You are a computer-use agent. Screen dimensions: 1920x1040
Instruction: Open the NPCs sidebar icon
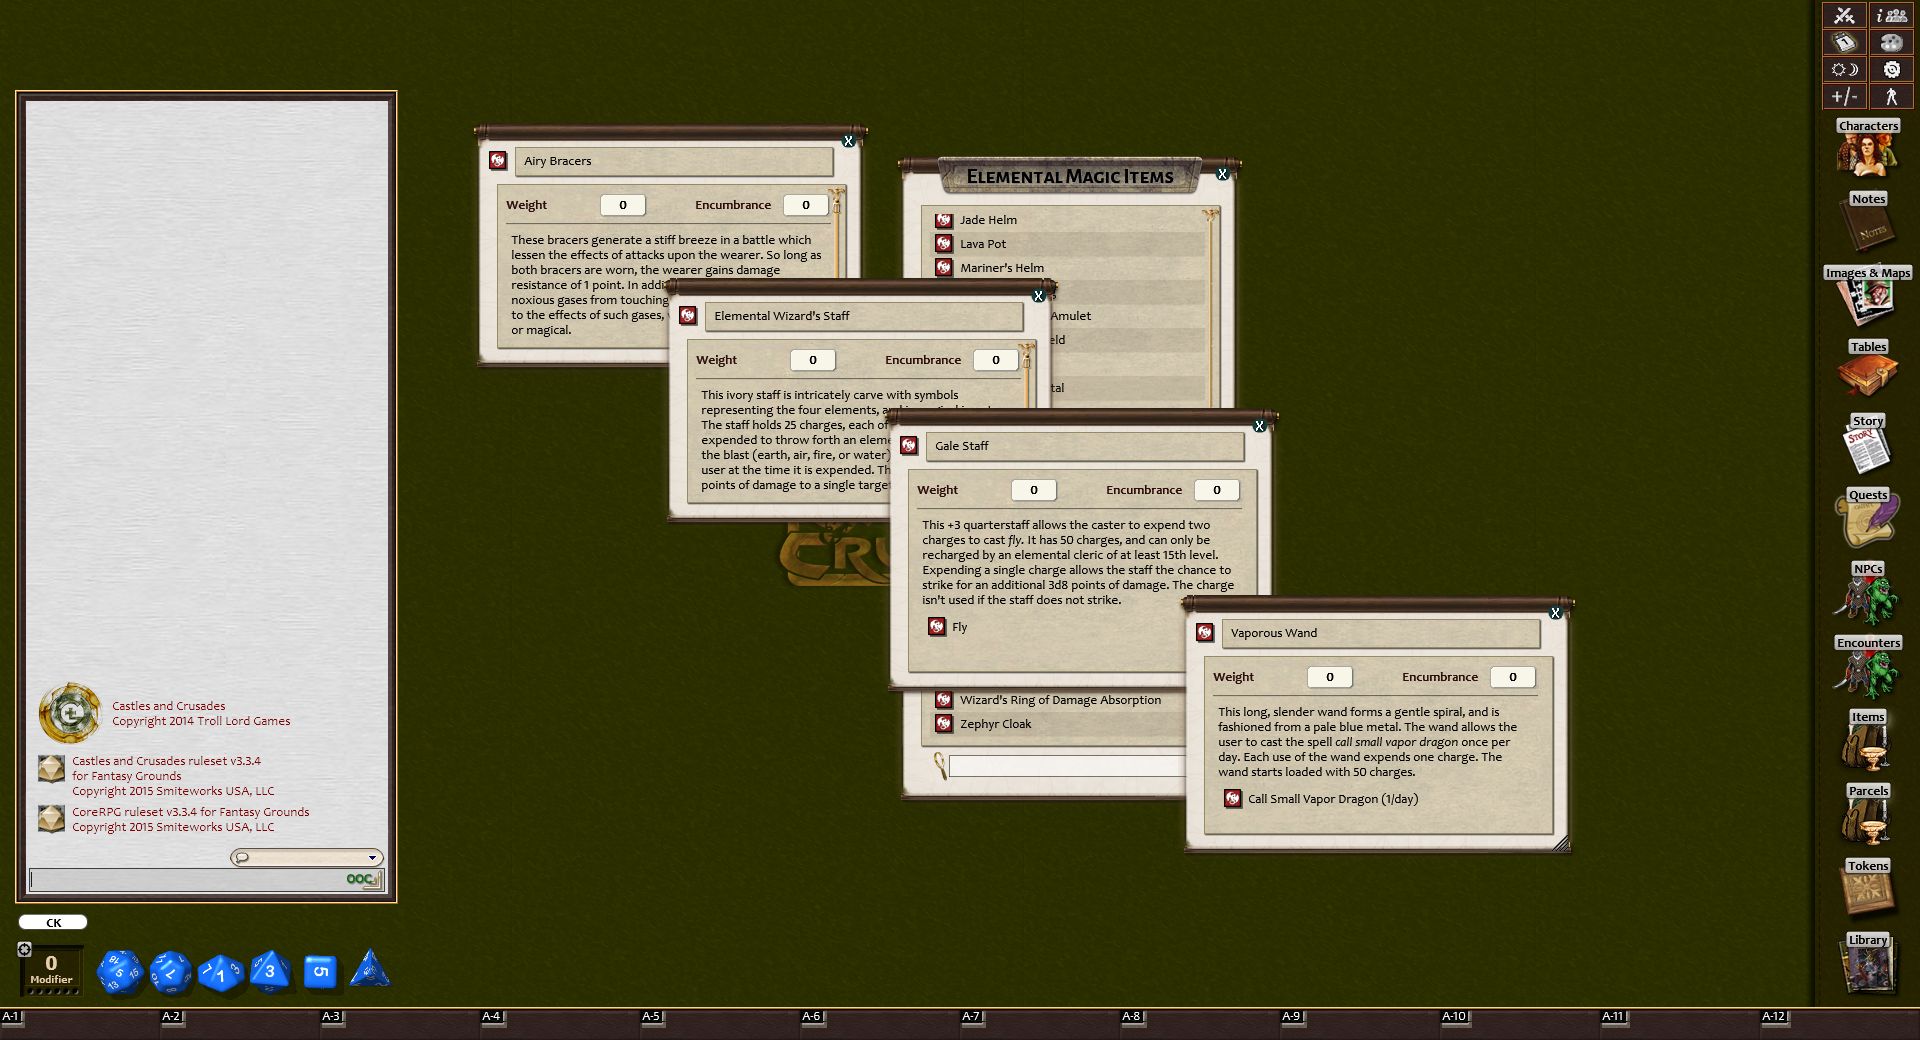pyautogui.click(x=1866, y=594)
